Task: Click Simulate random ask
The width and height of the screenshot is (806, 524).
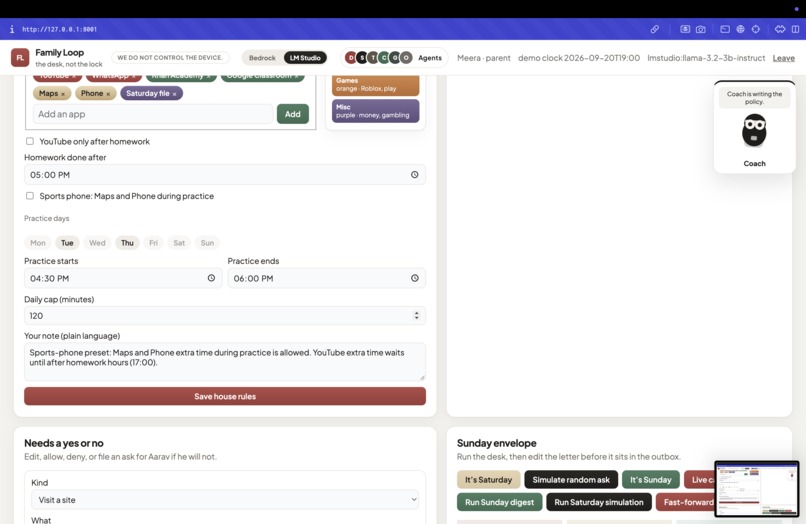Action: (x=571, y=480)
